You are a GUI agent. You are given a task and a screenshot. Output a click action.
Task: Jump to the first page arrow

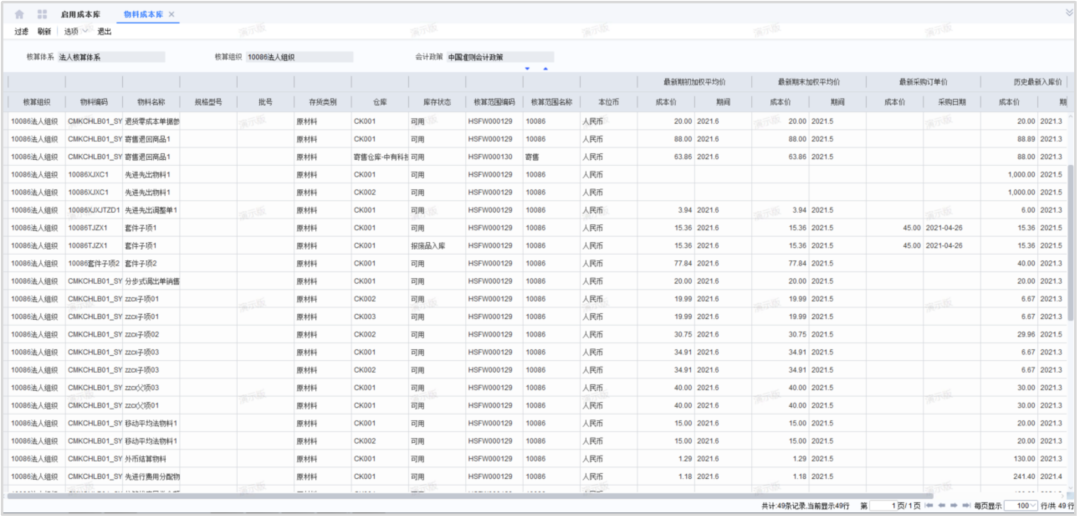coord(929,506)
